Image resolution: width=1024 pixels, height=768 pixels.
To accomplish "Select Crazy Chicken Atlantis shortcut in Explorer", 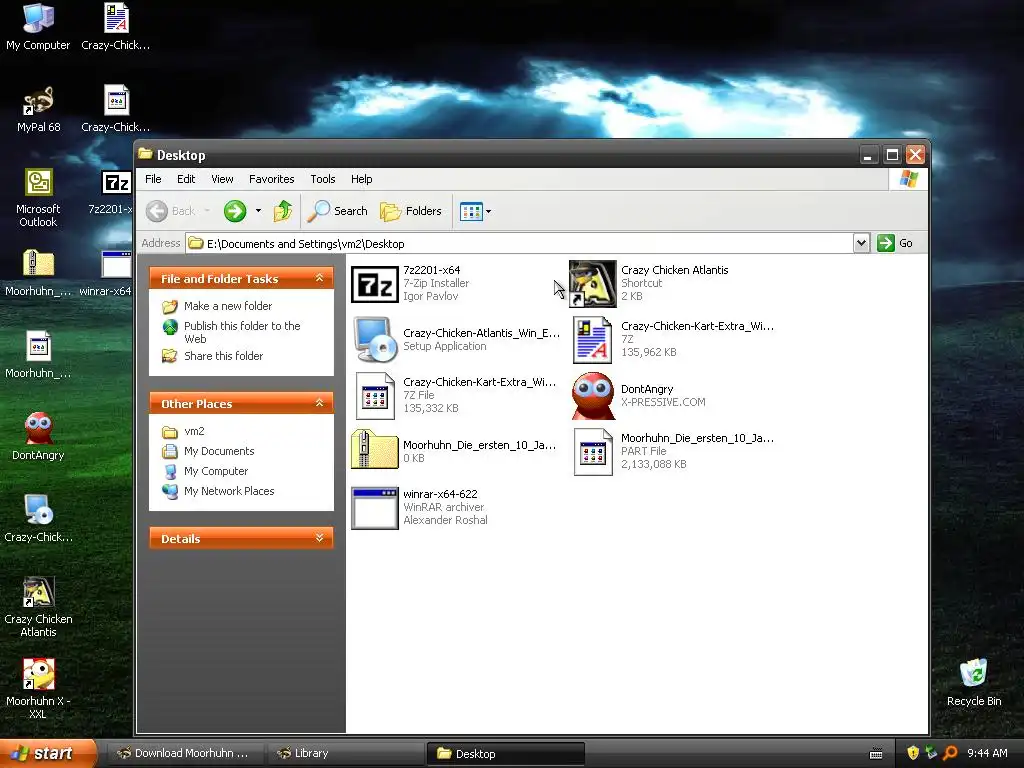I will 592,283.
